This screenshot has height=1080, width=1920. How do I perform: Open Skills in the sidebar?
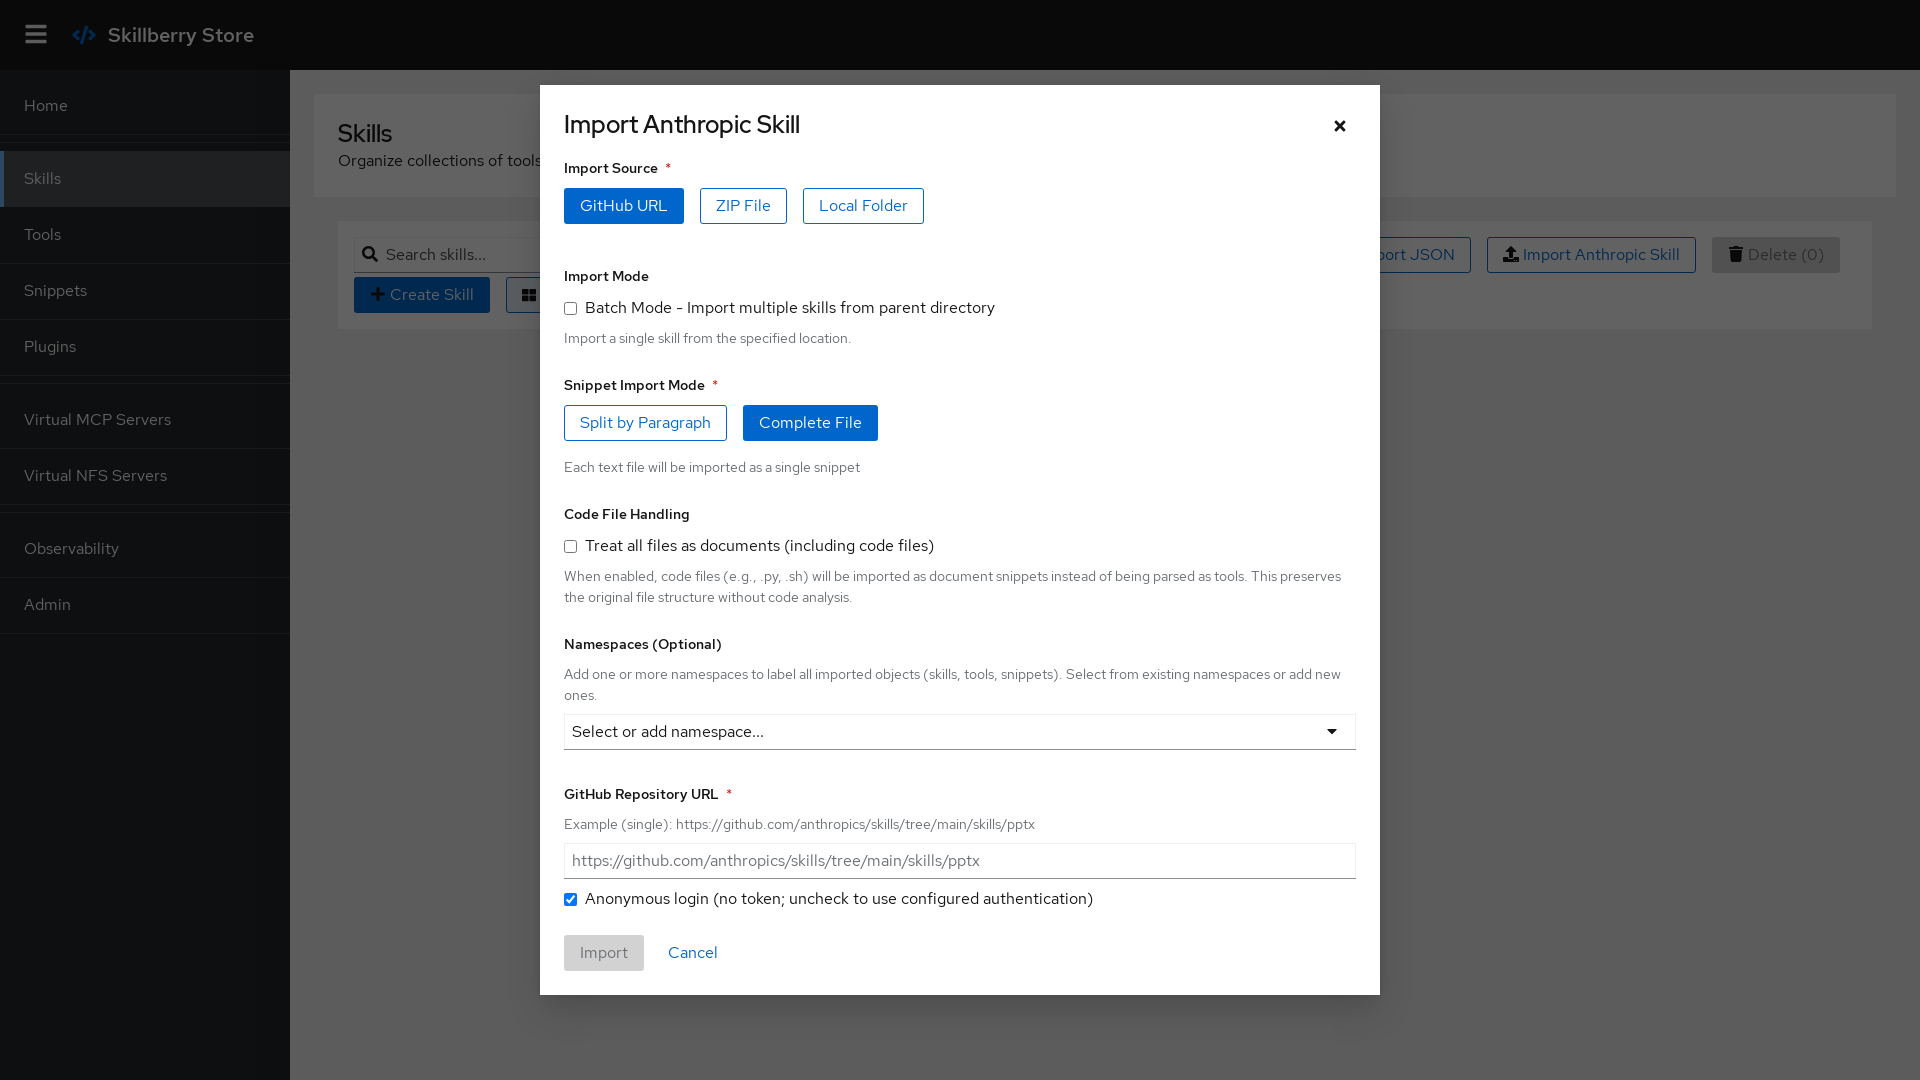coord(145,179)
